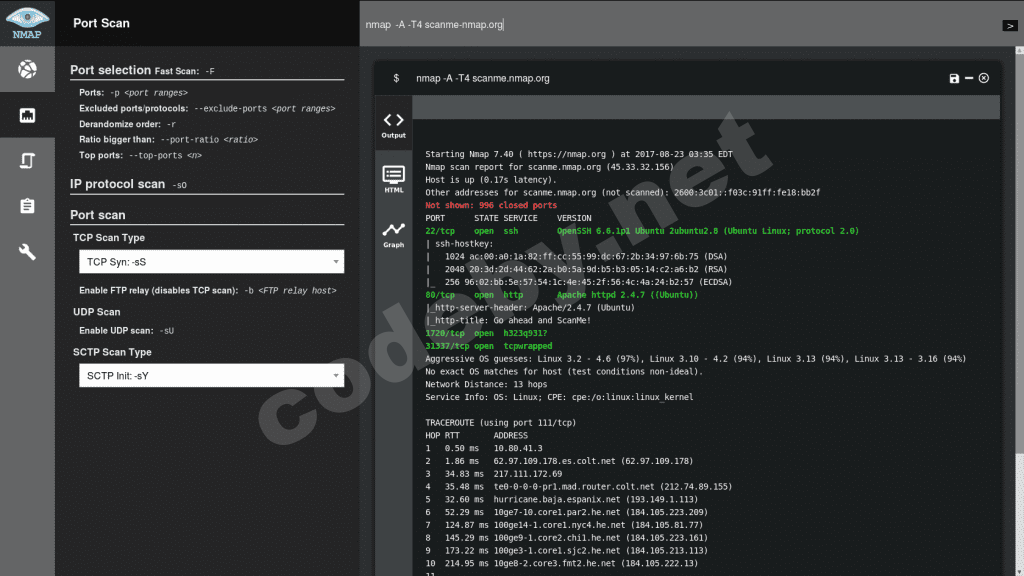Toggle Enable UDP scan -sU
This screenshot has height=576, width=1024.
pos(127,330)
